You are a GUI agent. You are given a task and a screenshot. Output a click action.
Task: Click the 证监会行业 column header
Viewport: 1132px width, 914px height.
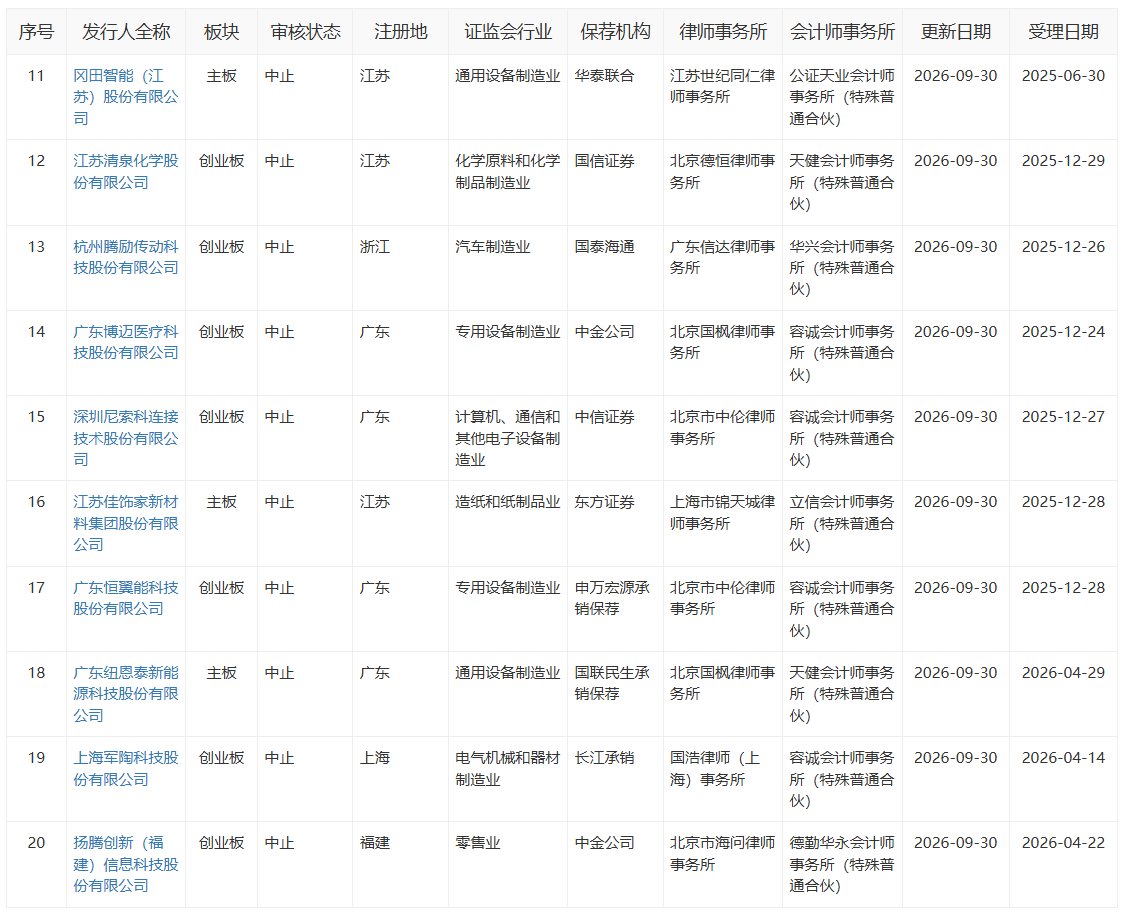pyautogui.click(x=508, y=32)
